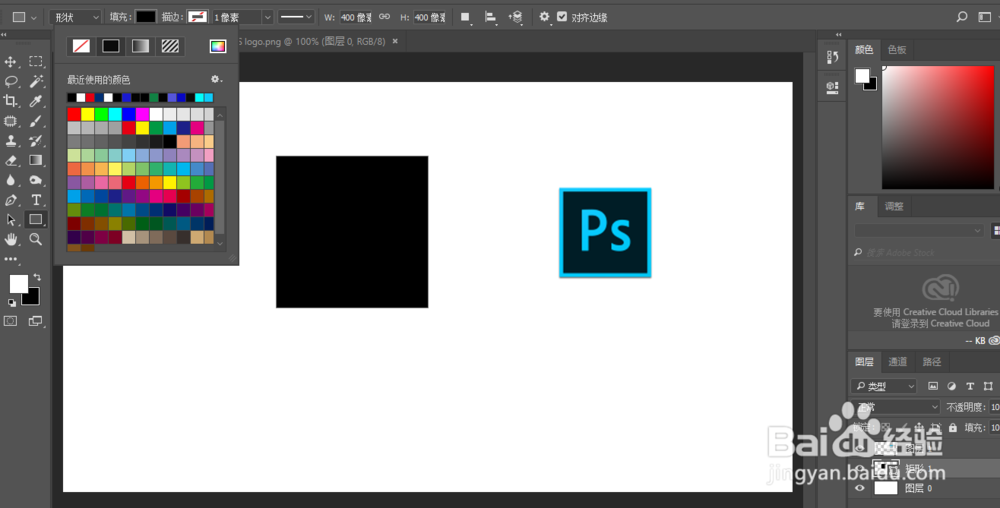Filter layers by type layers
The image size is (1000, 508).
point(970,386)
